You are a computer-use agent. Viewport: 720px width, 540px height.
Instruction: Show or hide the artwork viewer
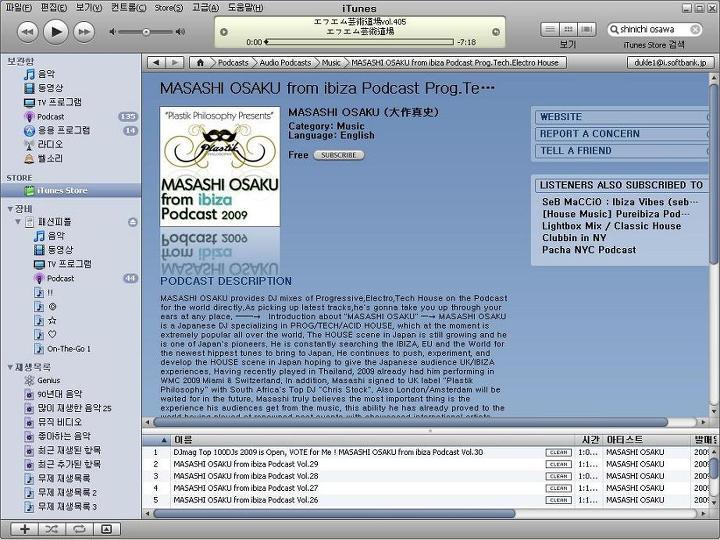click(x=107, y=529)
